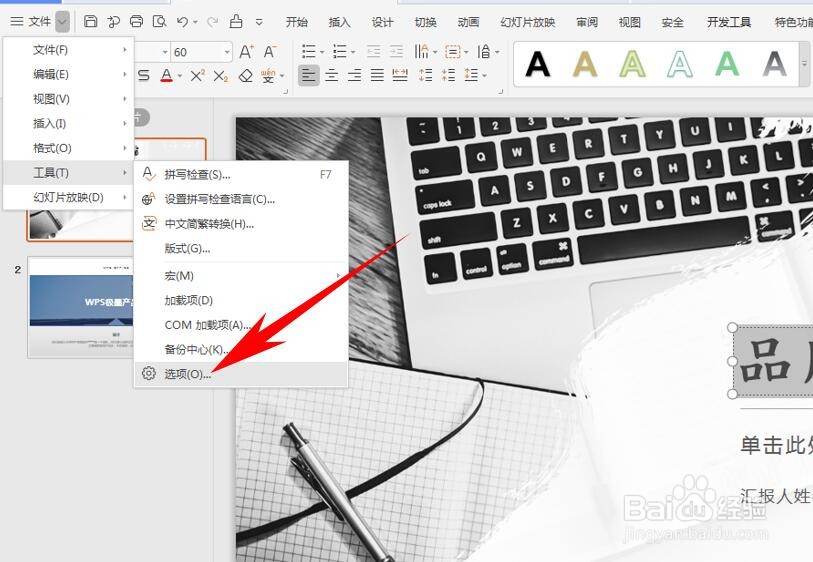813x562 pixels.
Task: Click the Subscript X₂ icon
Action: [x=220, y=76]
